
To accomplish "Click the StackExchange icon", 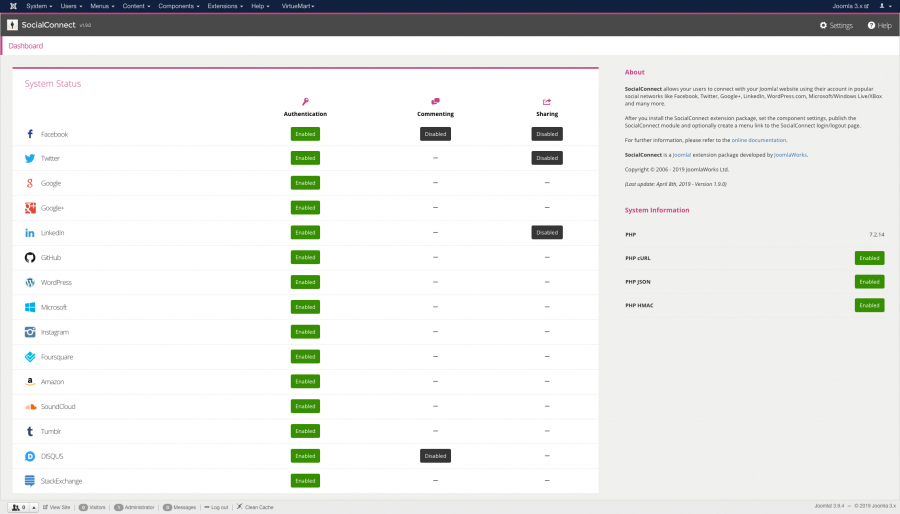I will coord(30,481).
